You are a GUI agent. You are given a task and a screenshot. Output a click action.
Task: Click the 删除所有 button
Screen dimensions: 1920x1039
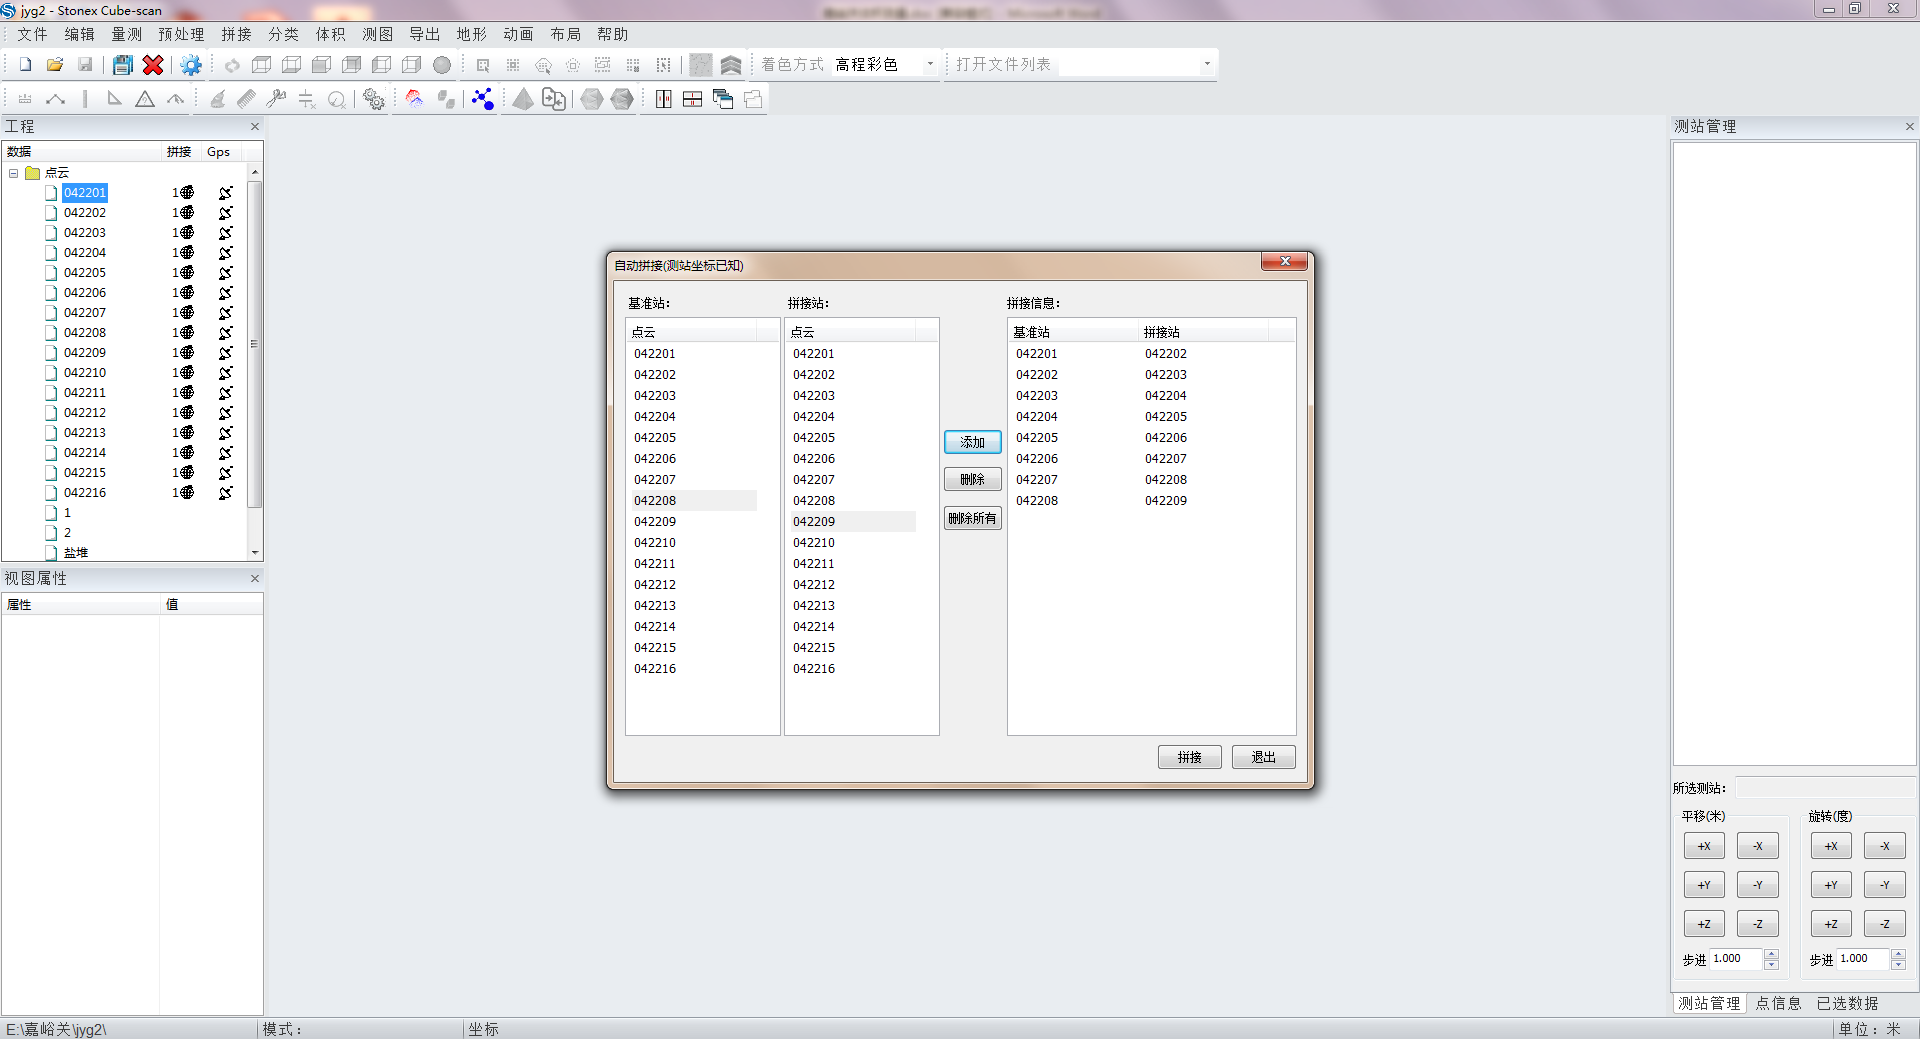(x=972, y=518)
